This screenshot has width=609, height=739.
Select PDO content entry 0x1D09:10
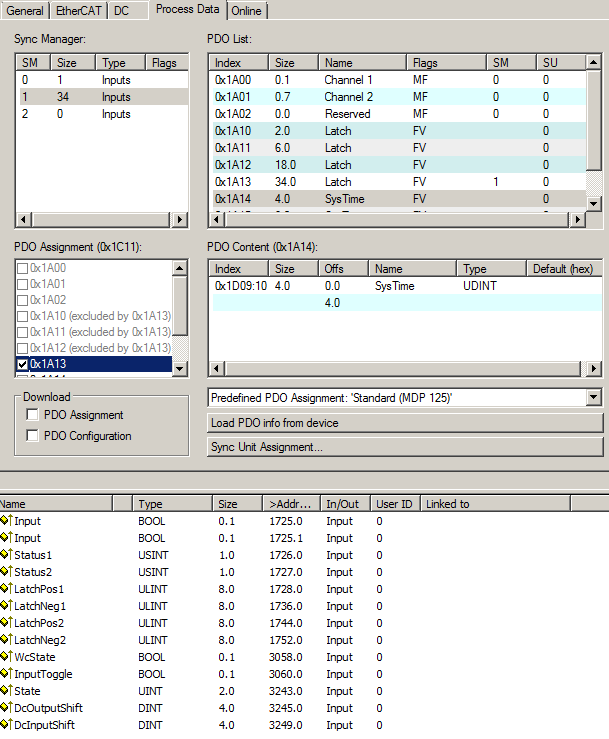(x=405, y=286)
